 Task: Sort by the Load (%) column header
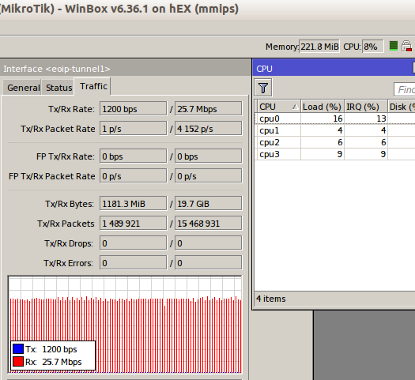coord(322,107)
